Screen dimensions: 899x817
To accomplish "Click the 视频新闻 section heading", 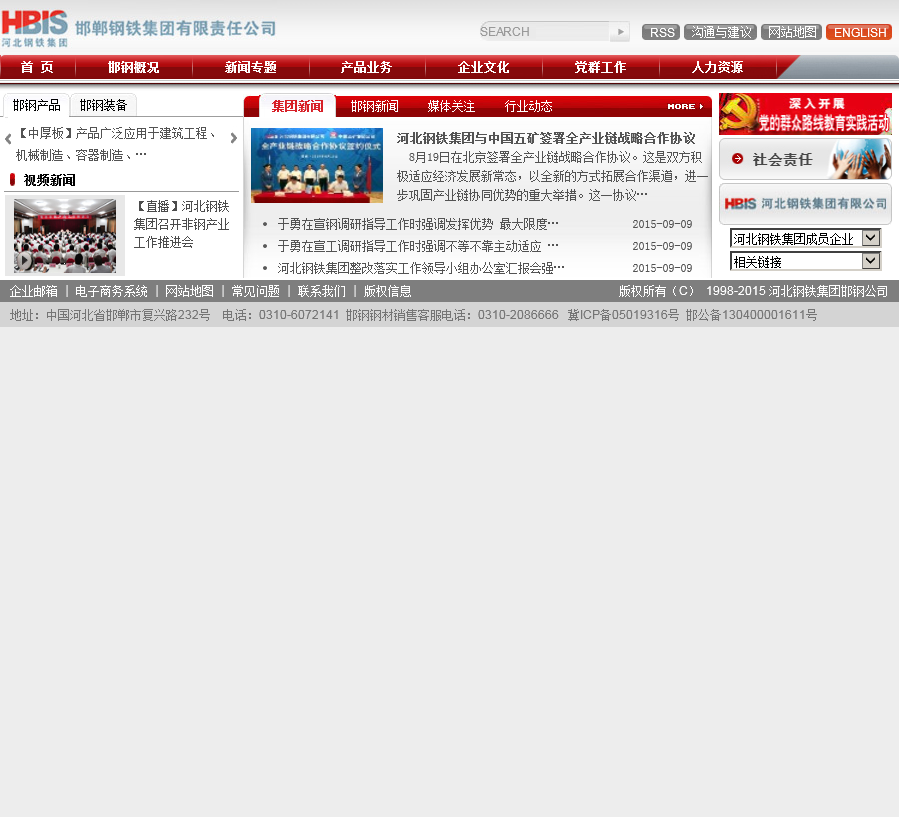I will [x=49, y=180].
